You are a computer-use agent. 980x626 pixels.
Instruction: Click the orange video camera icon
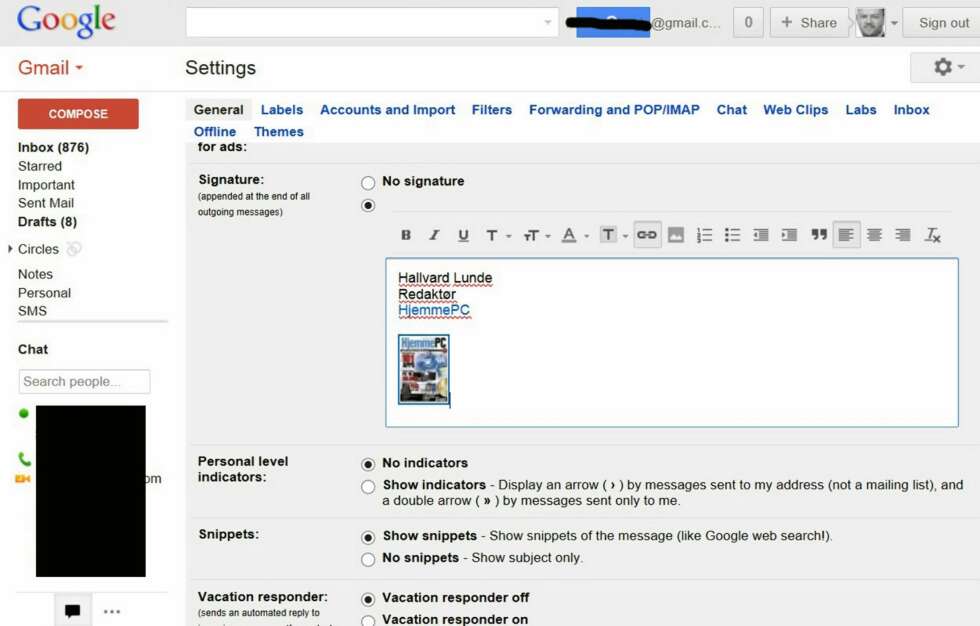[x=22, y=479]
